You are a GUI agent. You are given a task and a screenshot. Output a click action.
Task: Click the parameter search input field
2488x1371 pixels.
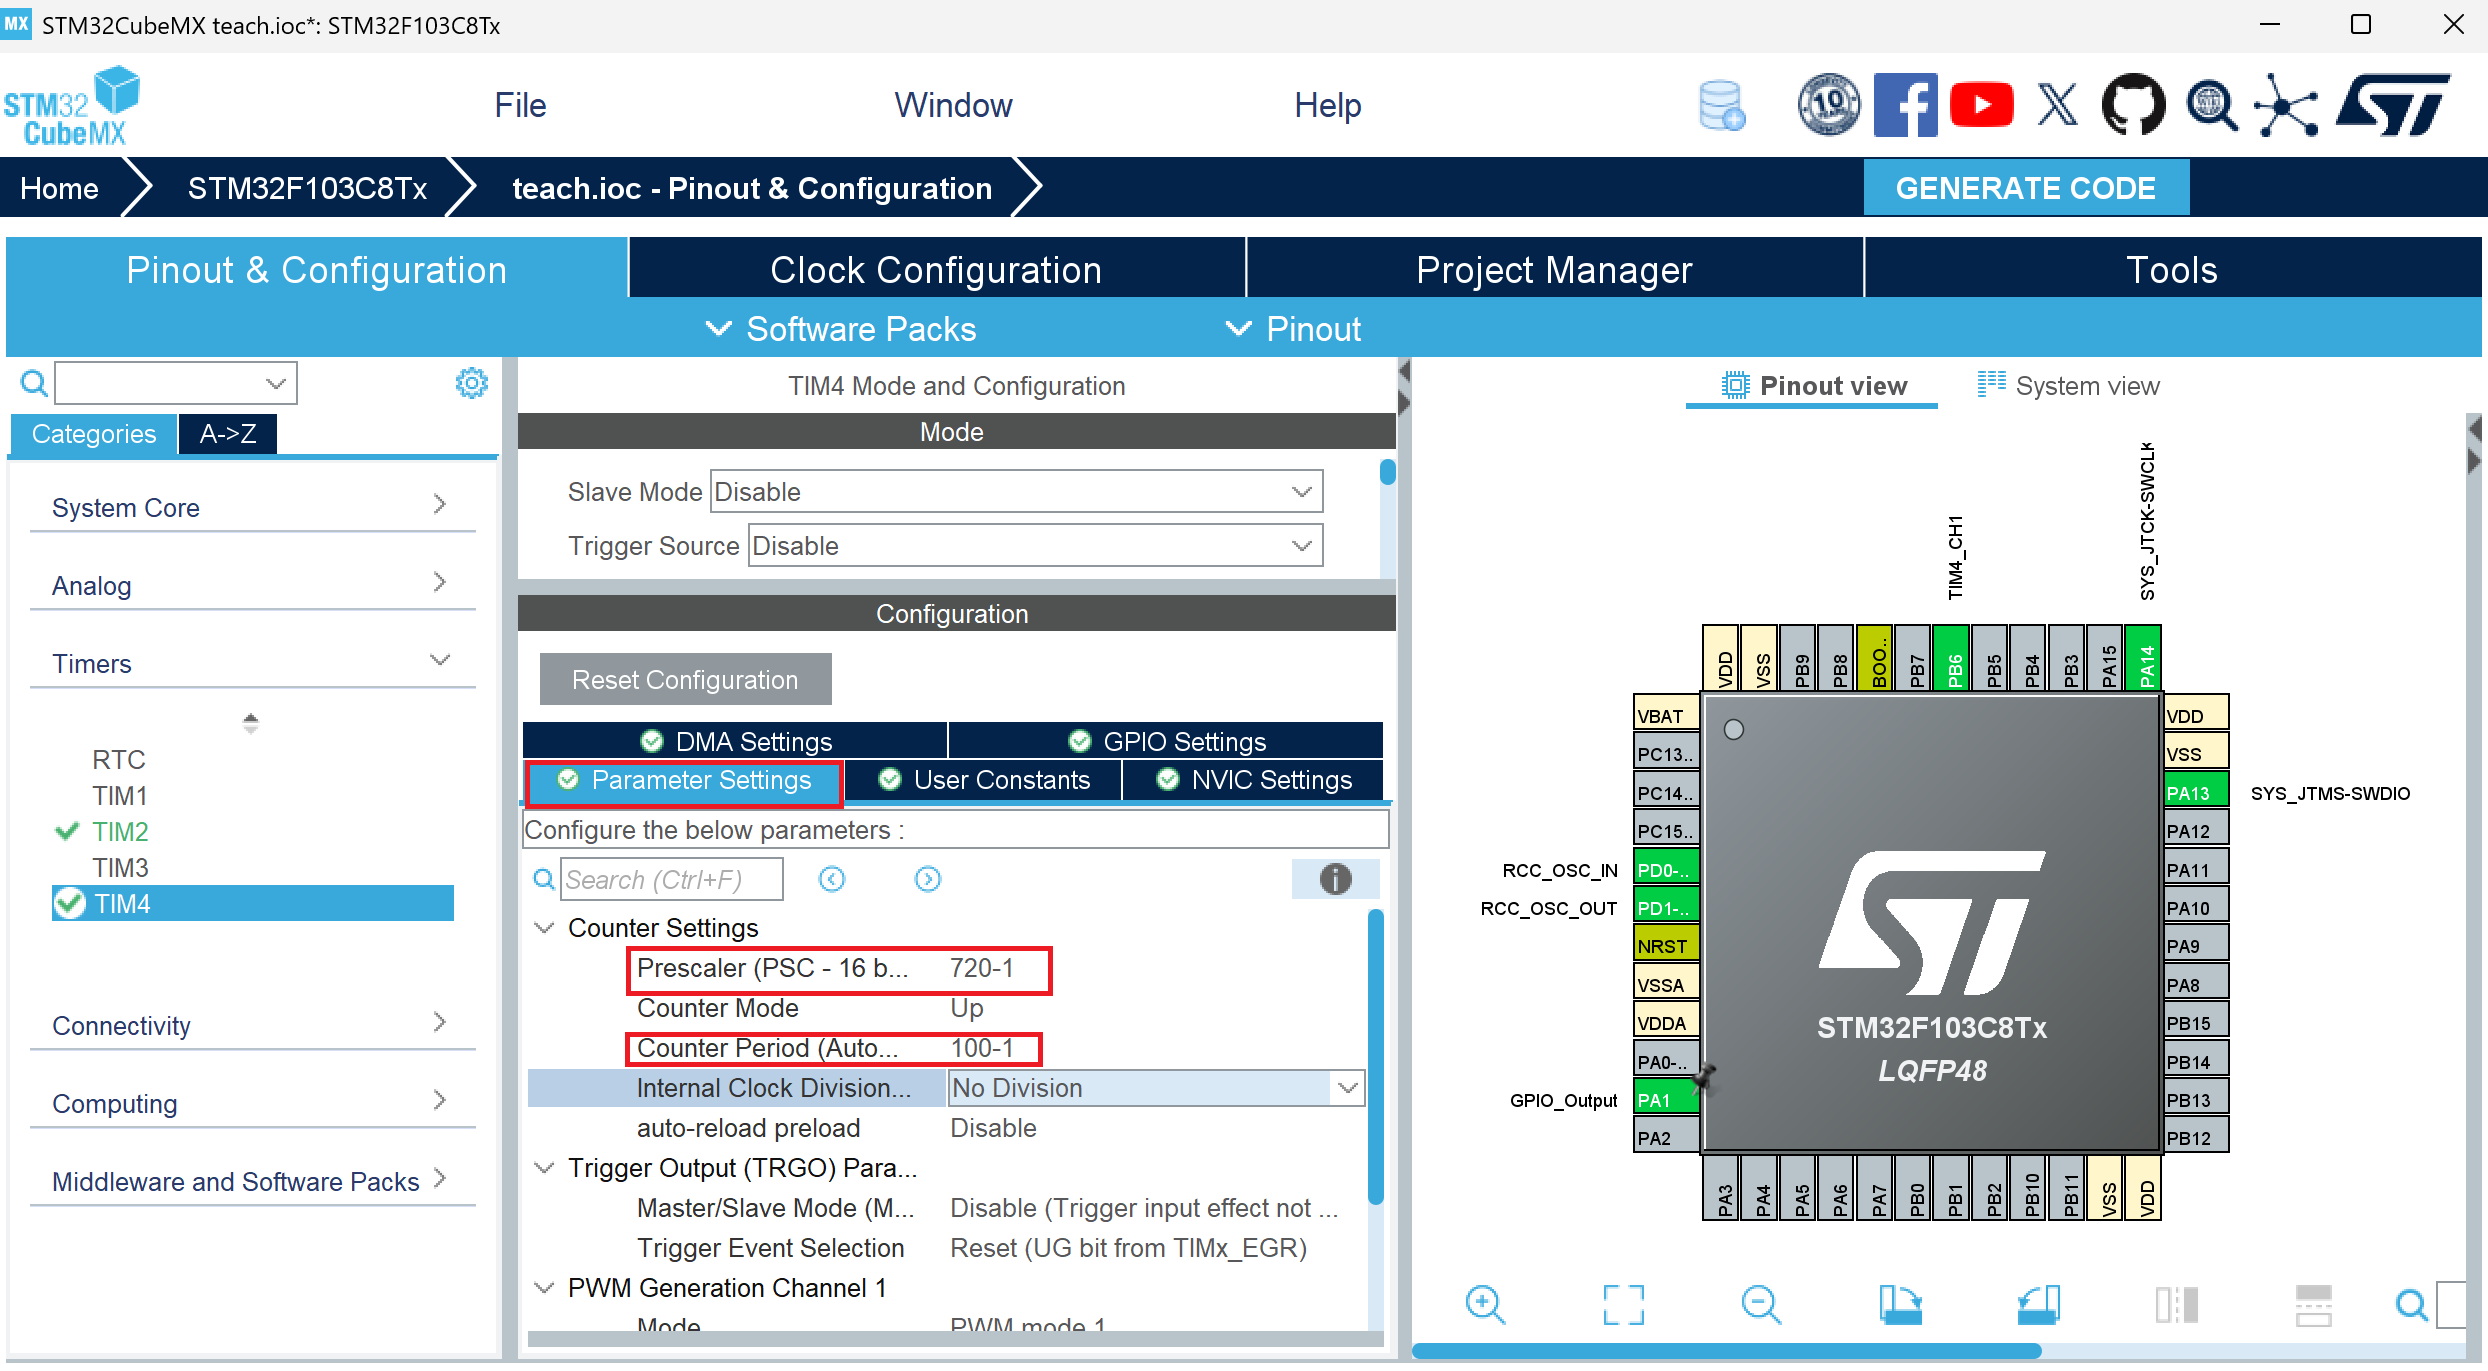click(x=670, y=879)
